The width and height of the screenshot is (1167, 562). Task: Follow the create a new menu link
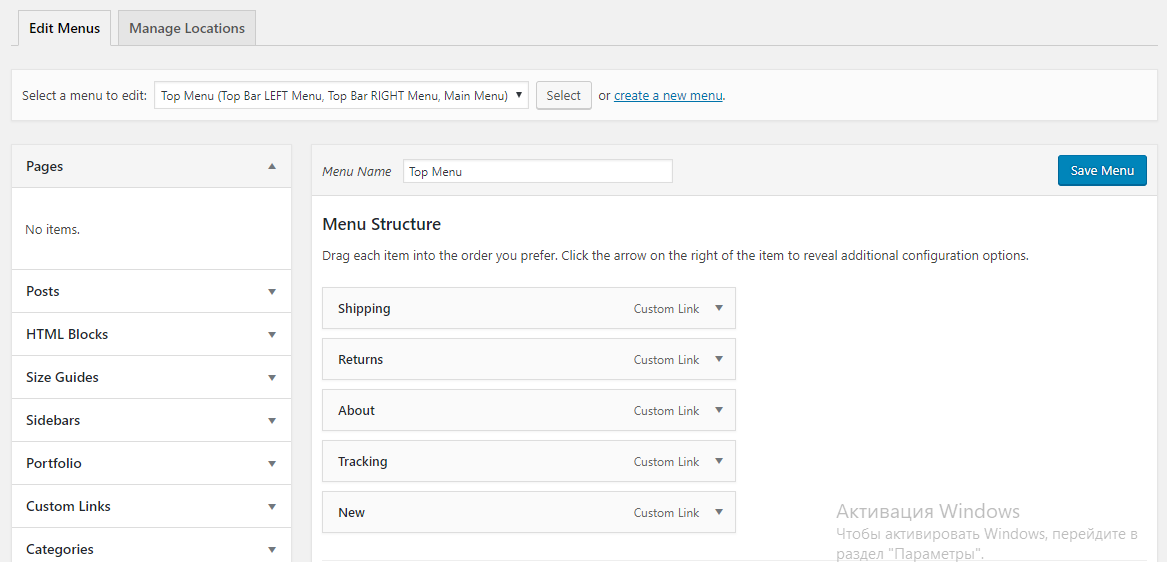coord(668,96)
